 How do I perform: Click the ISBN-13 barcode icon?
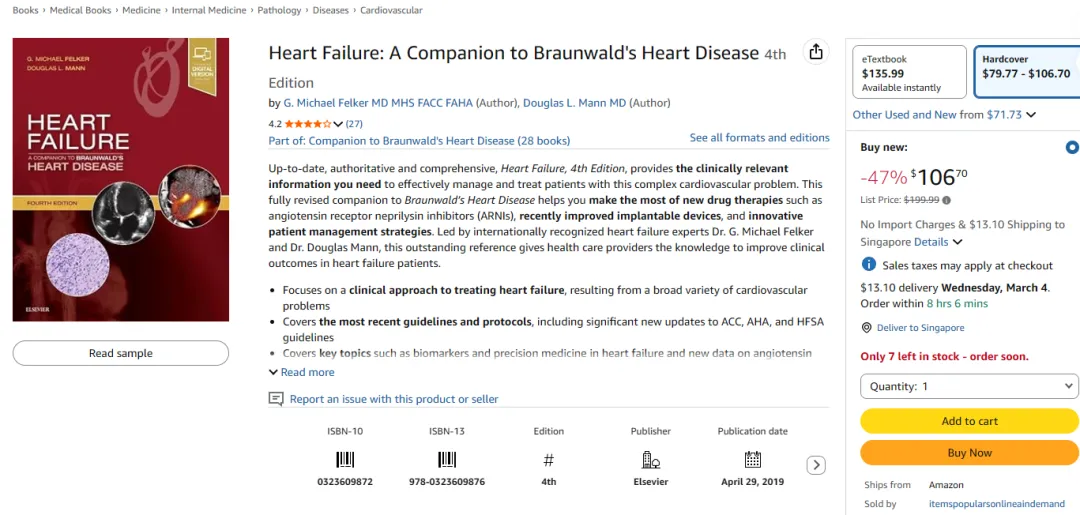pos(447,460)
